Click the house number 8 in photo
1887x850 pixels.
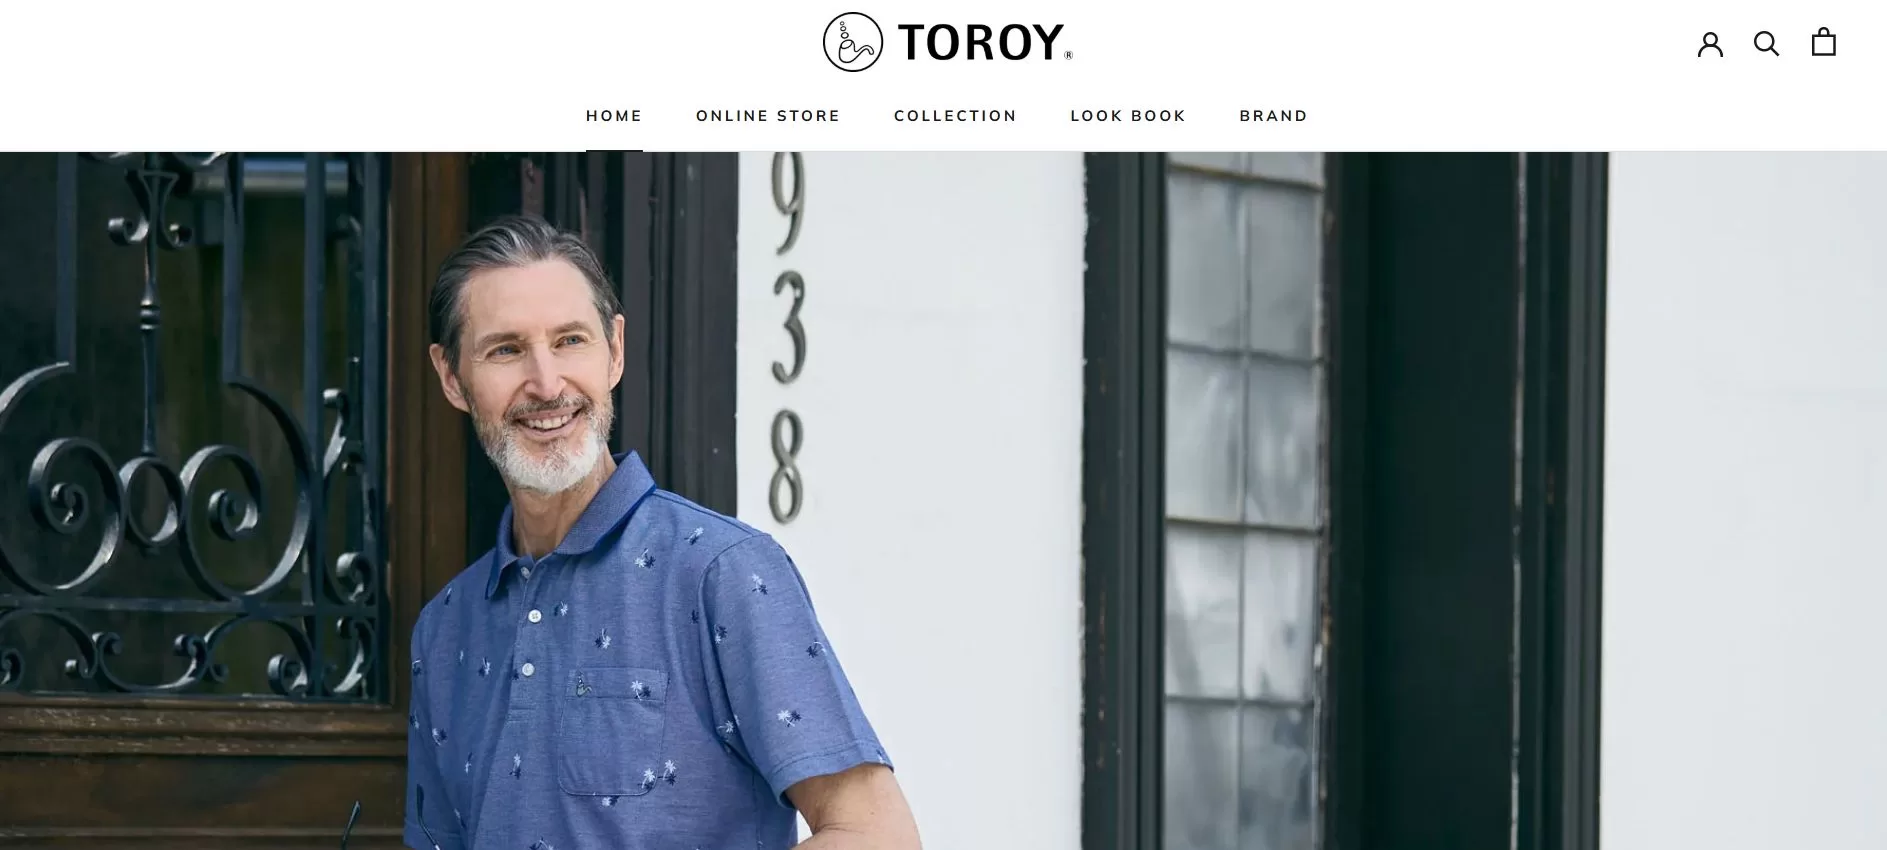[x=786, y=467]
